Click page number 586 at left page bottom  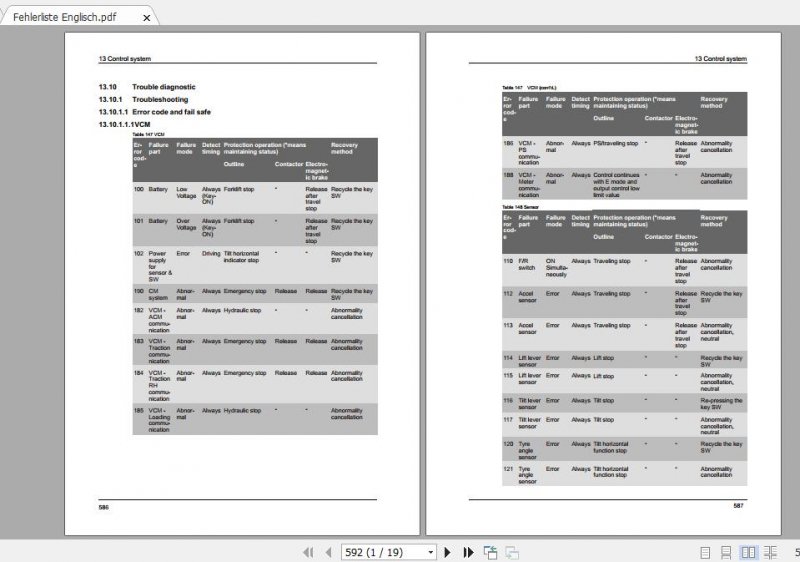[x=104, y=507]
